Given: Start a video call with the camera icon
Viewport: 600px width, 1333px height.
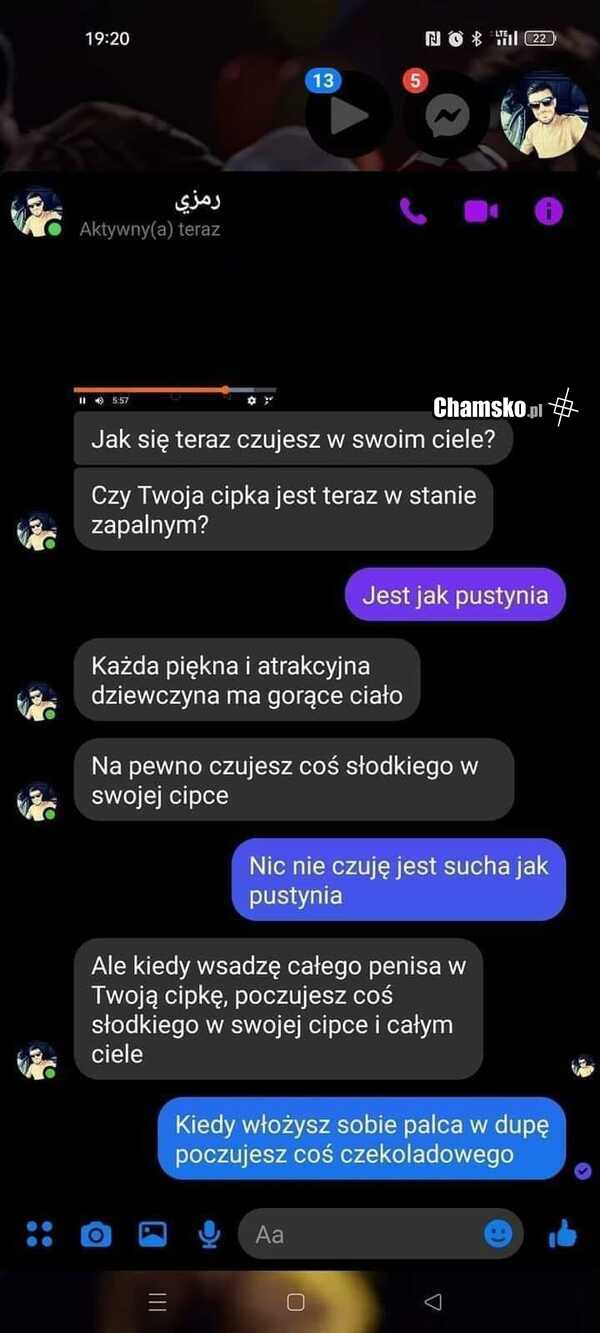Looking at the screenshot, I should pos(481,211).
